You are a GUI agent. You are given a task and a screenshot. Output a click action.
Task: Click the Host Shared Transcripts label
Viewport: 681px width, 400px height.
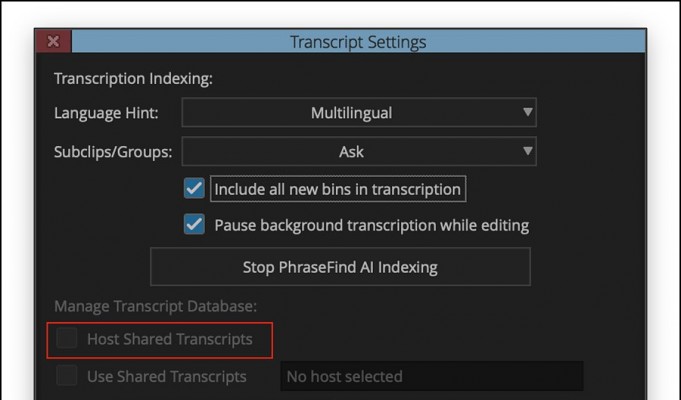point(169,340)
